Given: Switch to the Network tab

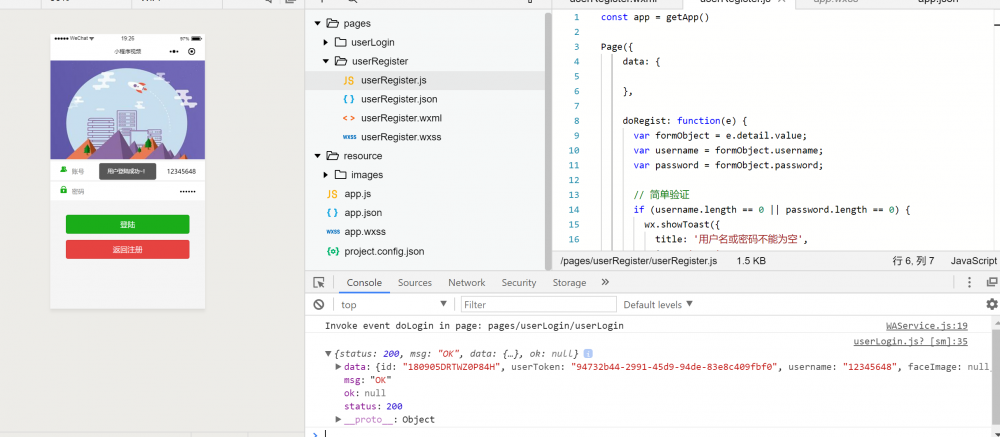Looking at the screenshot, I should point(466,283).
